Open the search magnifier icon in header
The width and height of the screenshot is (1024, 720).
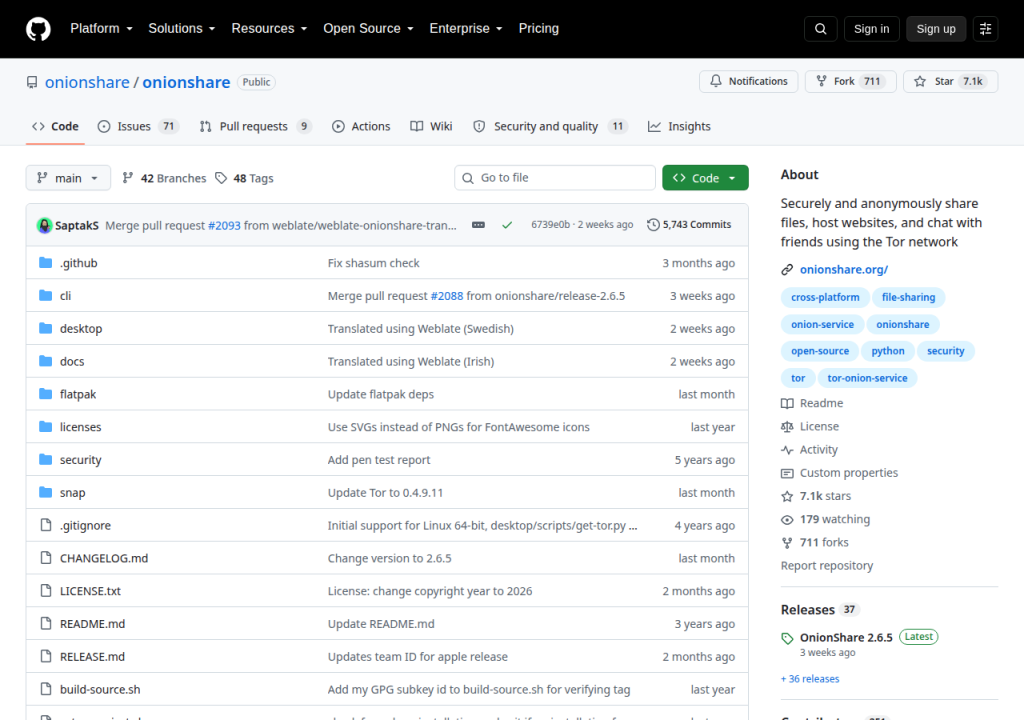click(x=820, y=29)
